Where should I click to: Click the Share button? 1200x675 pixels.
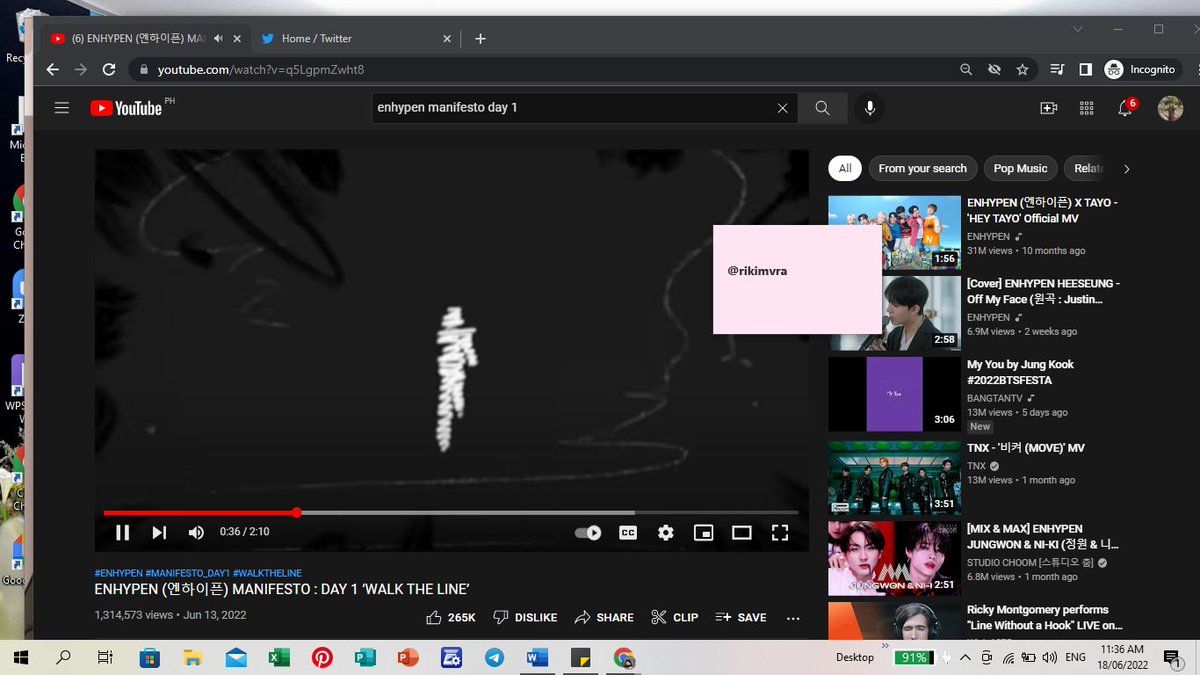[604, 618]
